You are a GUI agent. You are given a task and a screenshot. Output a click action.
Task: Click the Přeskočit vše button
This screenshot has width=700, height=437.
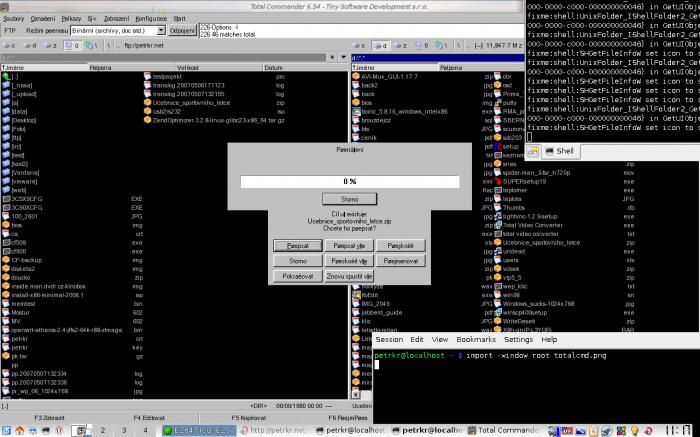[x=349, y=261]
